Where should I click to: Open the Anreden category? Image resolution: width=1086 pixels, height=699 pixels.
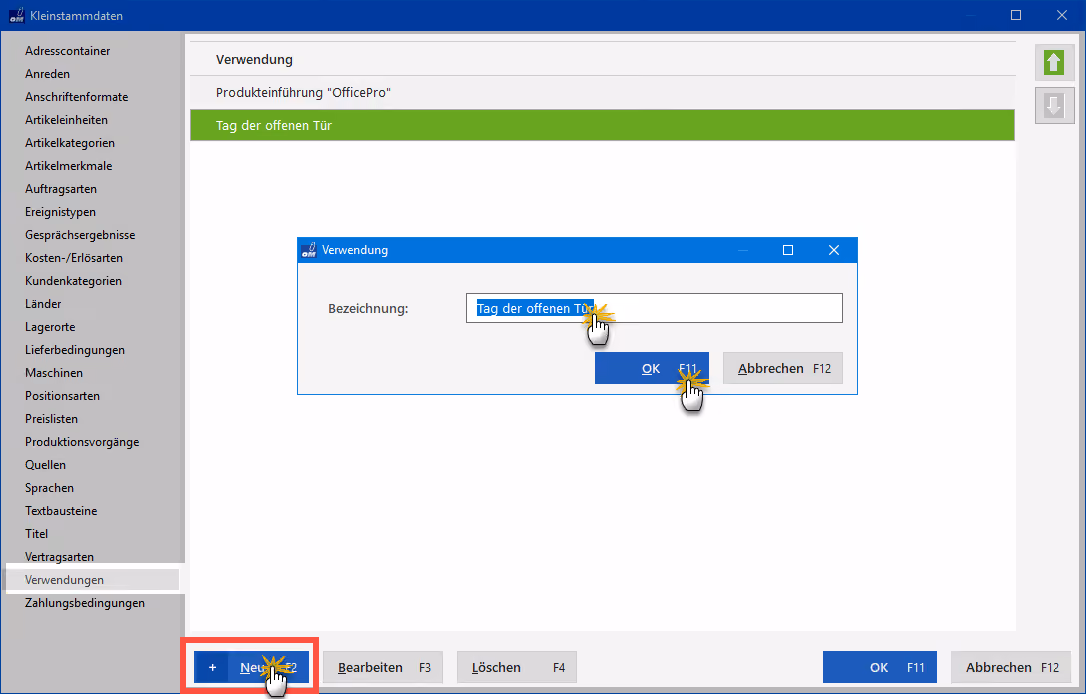pyautogui.click(x=47, y=73)
